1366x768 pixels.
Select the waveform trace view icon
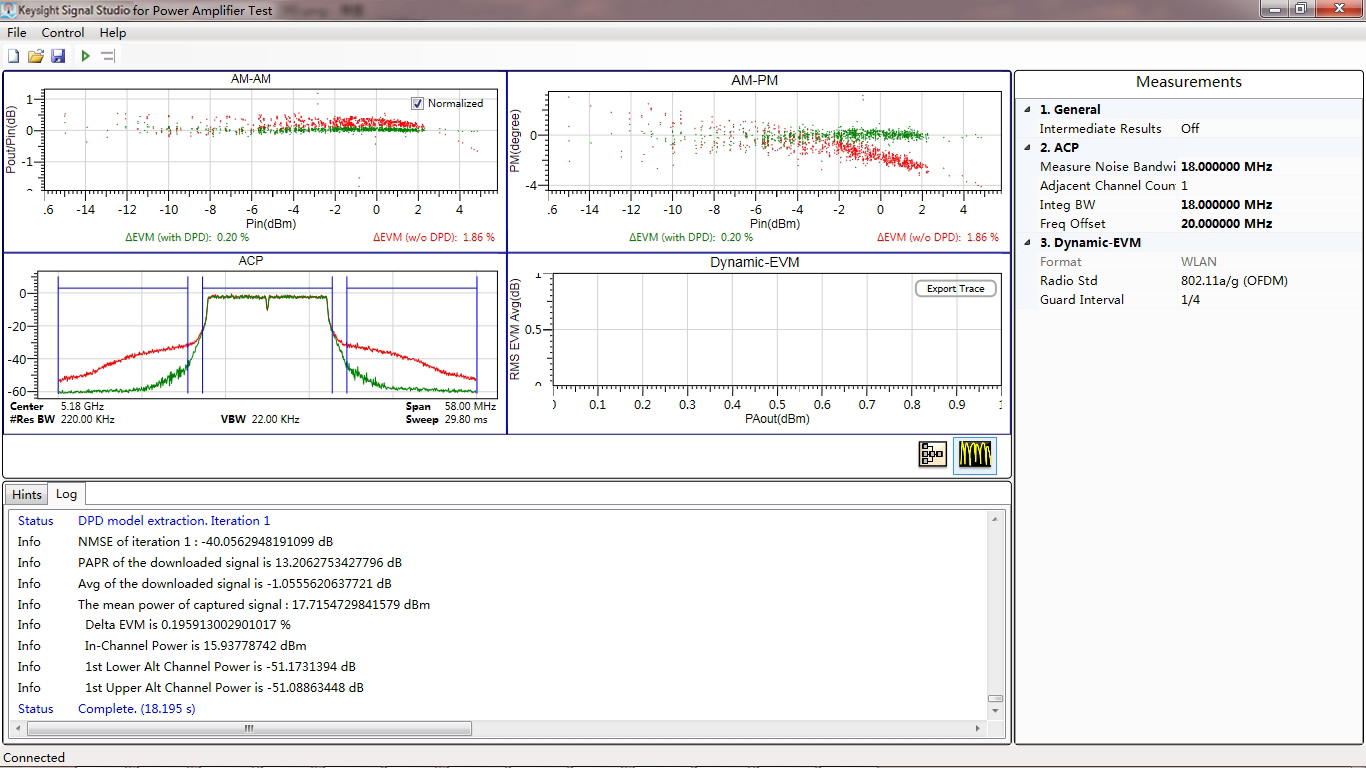coord(974,454)
